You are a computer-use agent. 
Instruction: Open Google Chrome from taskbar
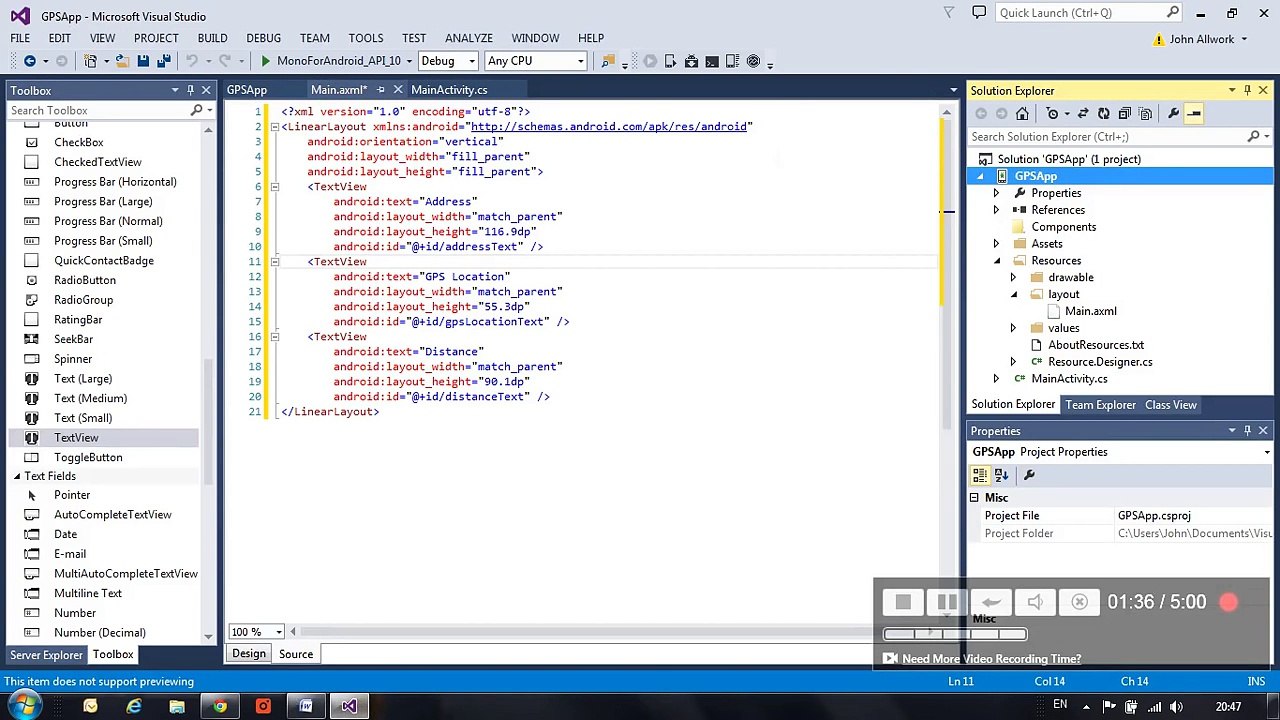click(220, 707)
